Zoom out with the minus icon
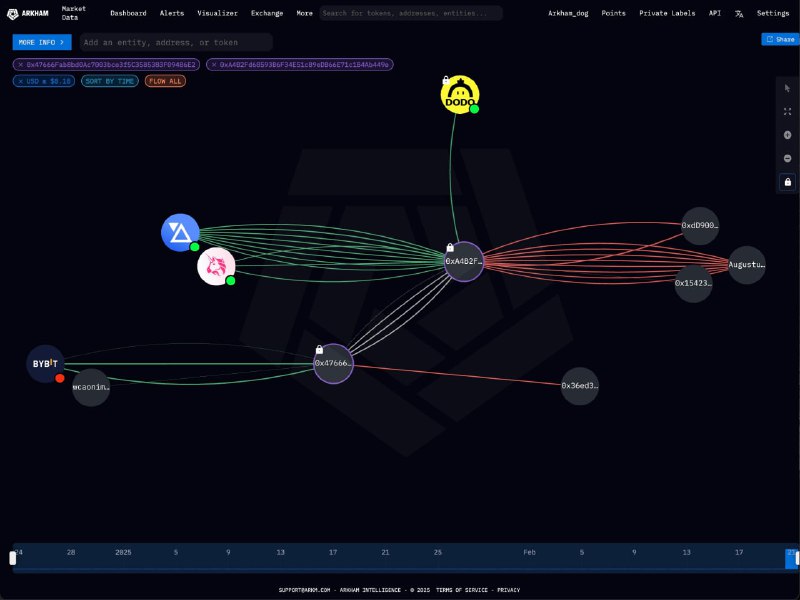The height and width of the screenshot is (600, 800). 787,159
